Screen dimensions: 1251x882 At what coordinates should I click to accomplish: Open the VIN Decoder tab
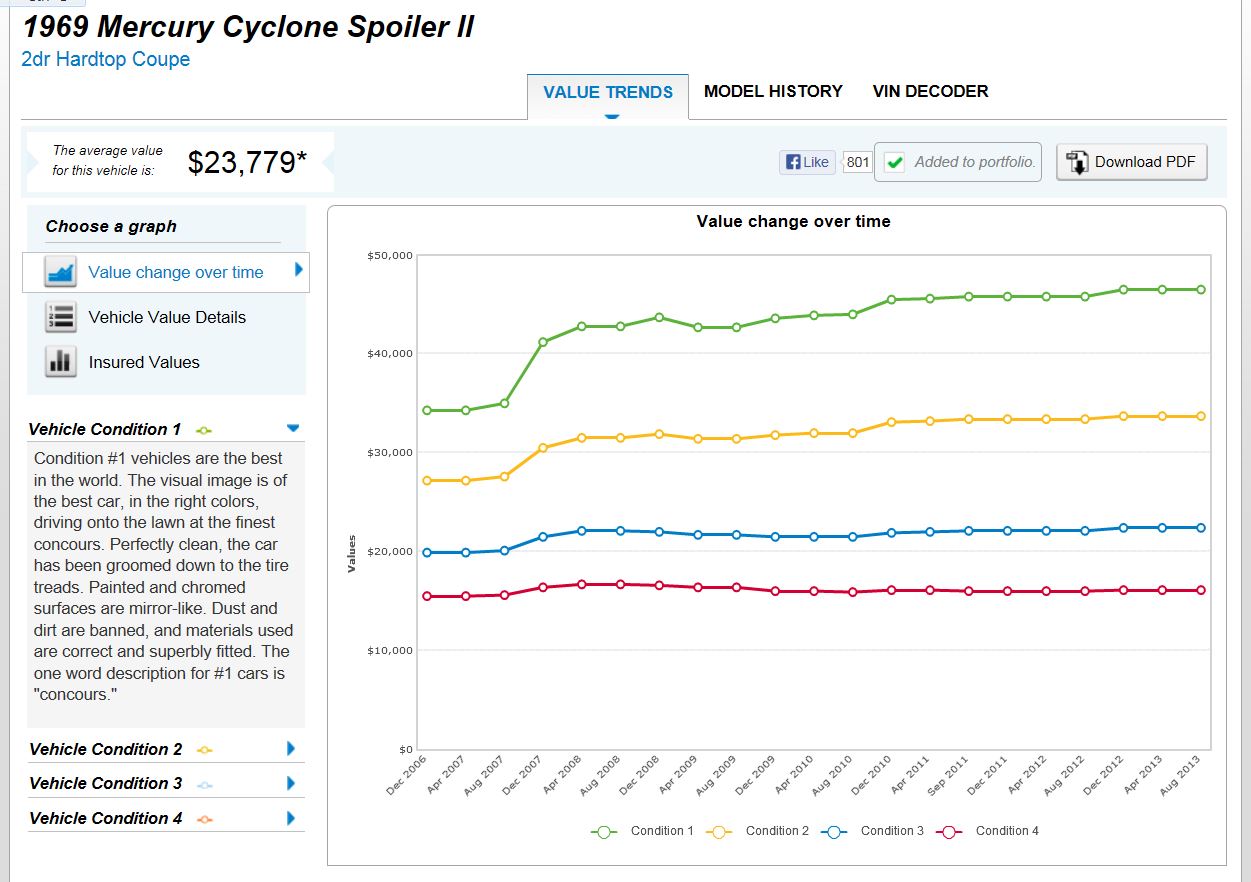(930, 91)
